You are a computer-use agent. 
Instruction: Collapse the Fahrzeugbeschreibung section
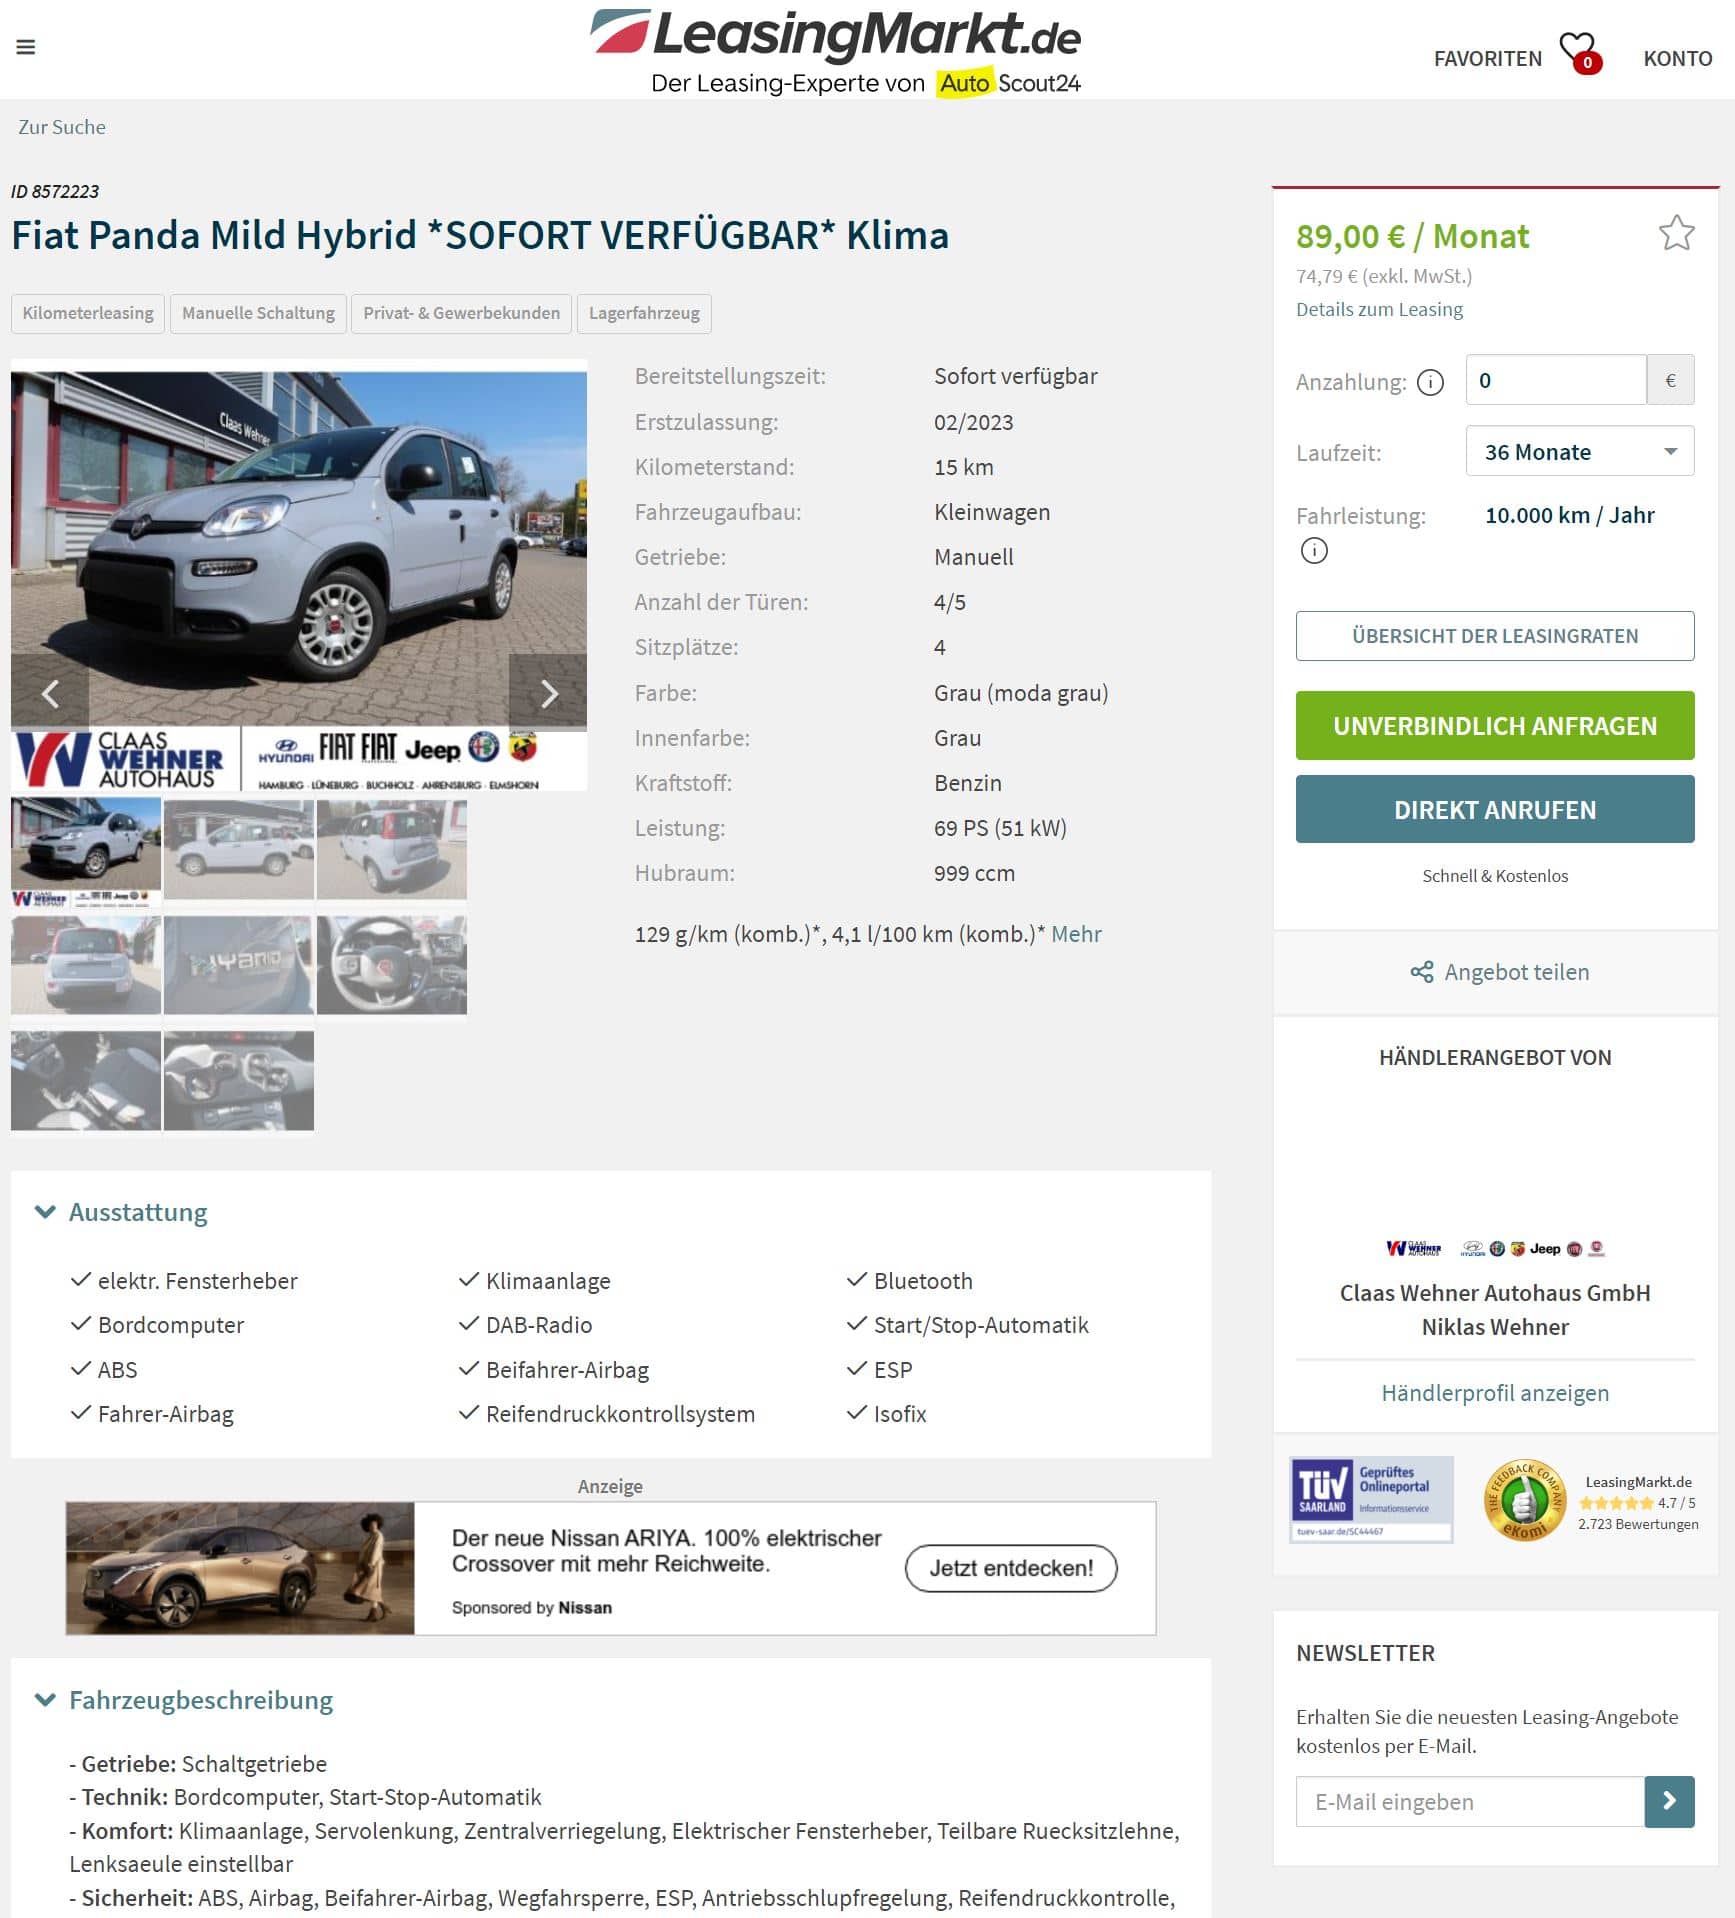[x=45, y=1700]
